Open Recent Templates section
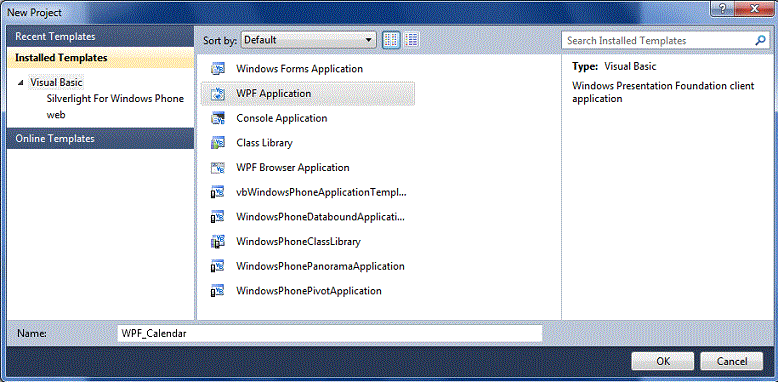The width and height of the screenshot is (778, 382). coord(100,37)
